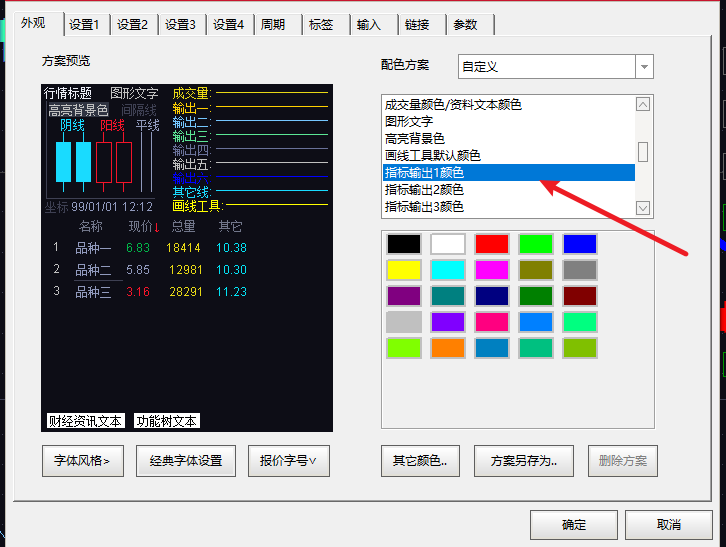Select the 外观 tab
This screenshot has height=547, width=726.
click(x=39, y=23)
